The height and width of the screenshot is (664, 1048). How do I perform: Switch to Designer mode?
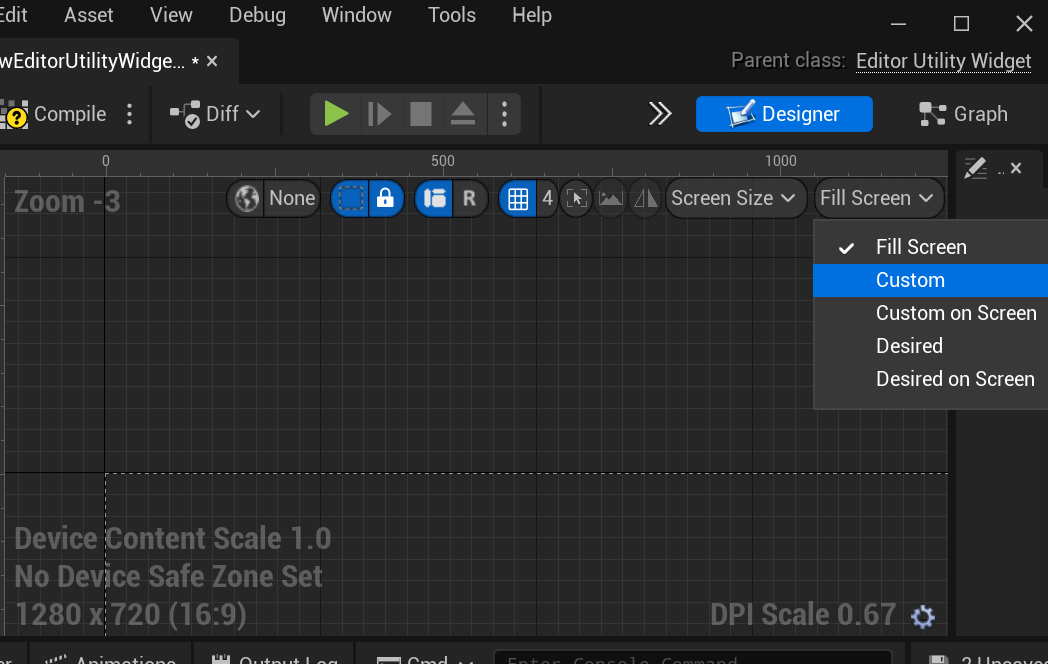pyautogui.click(x=784, y=114)
